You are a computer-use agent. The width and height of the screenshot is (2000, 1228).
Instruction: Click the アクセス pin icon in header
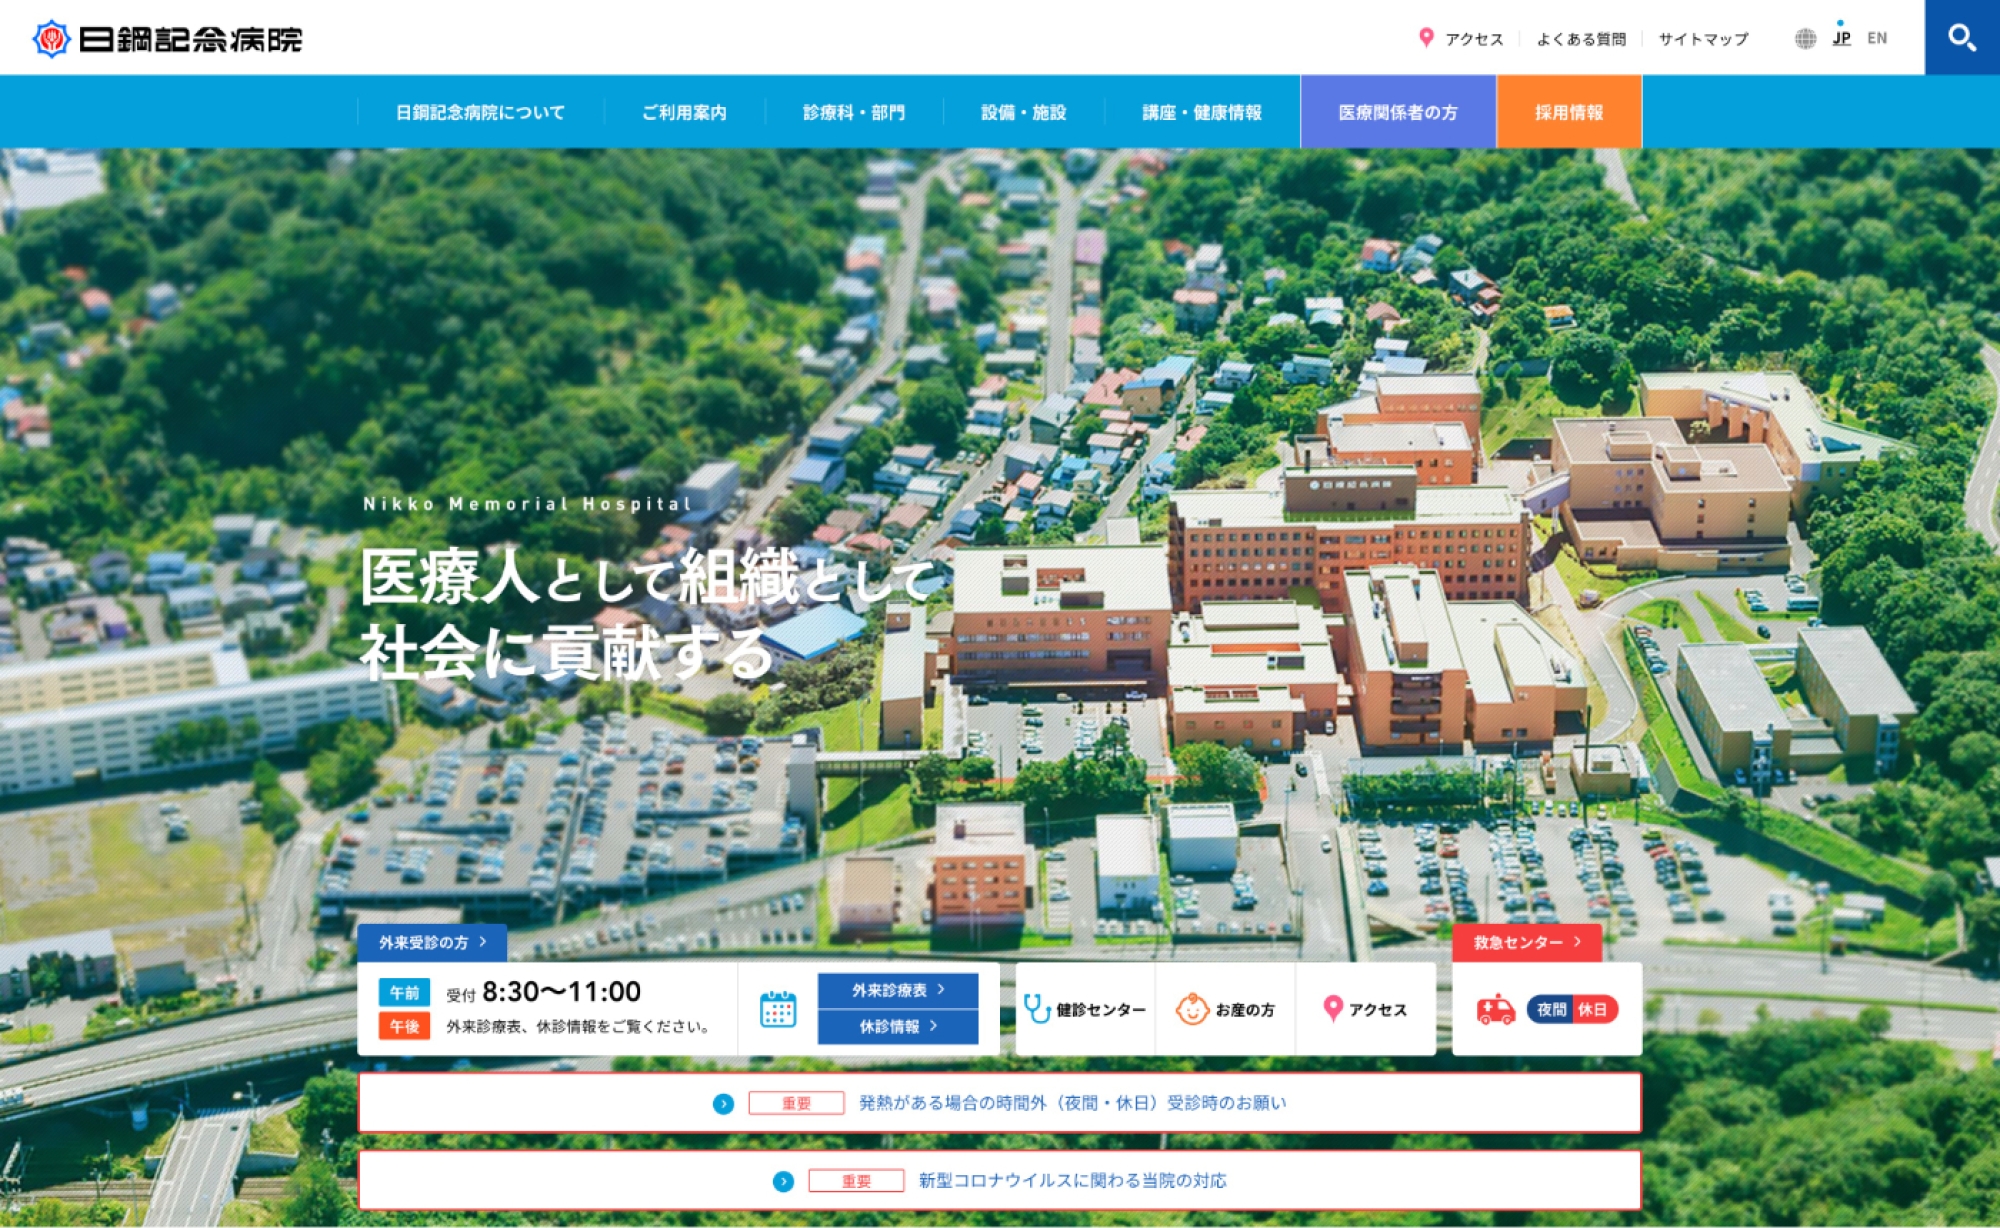(1427, 38)
